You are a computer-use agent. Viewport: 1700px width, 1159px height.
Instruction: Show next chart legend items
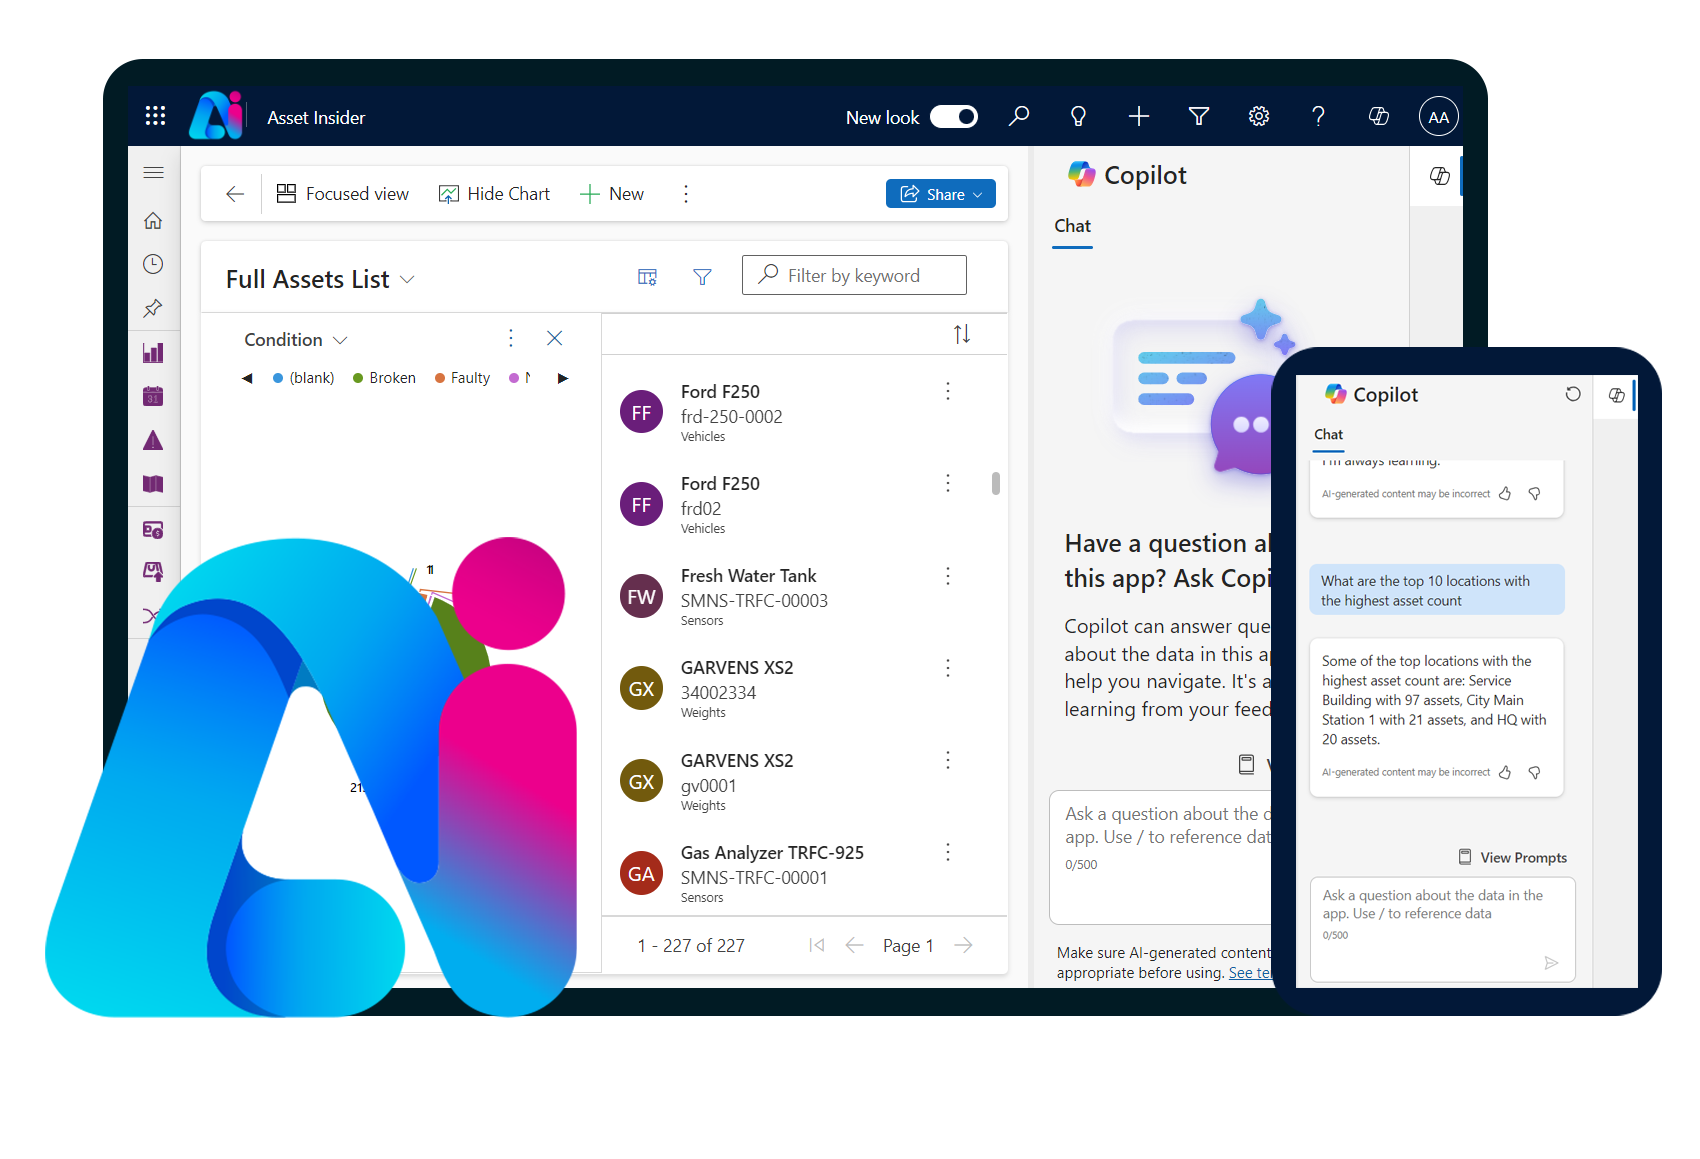pyautogui.click(x=563, y=378)
